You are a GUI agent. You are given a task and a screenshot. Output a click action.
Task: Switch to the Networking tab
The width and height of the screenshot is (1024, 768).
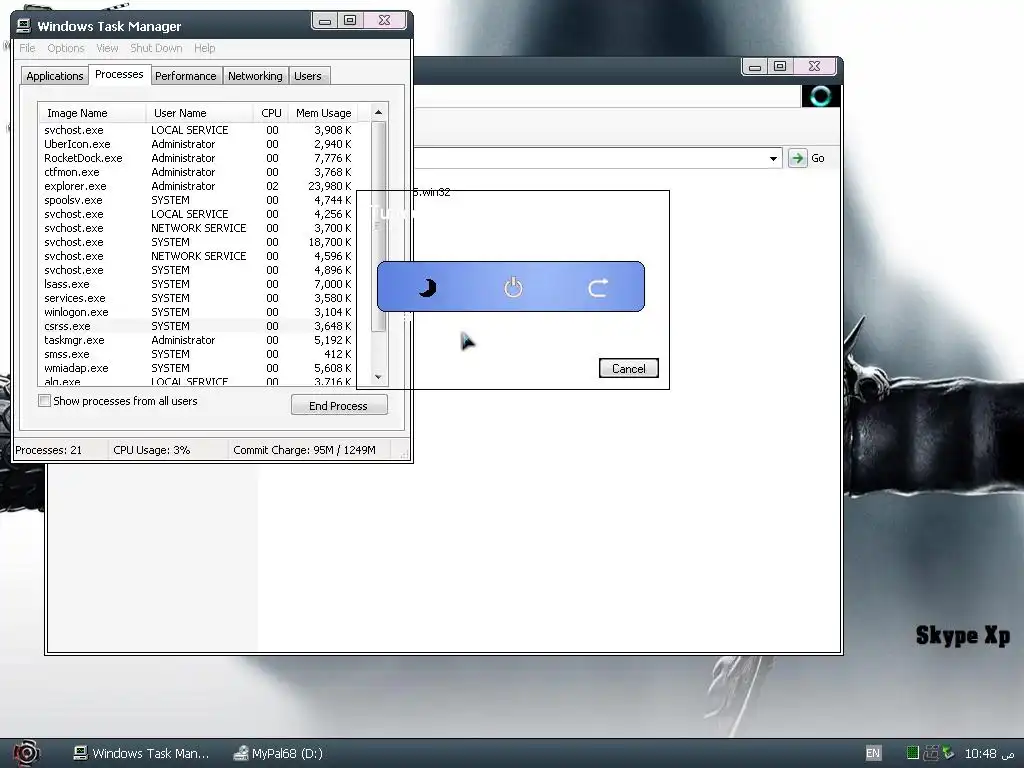255,76
